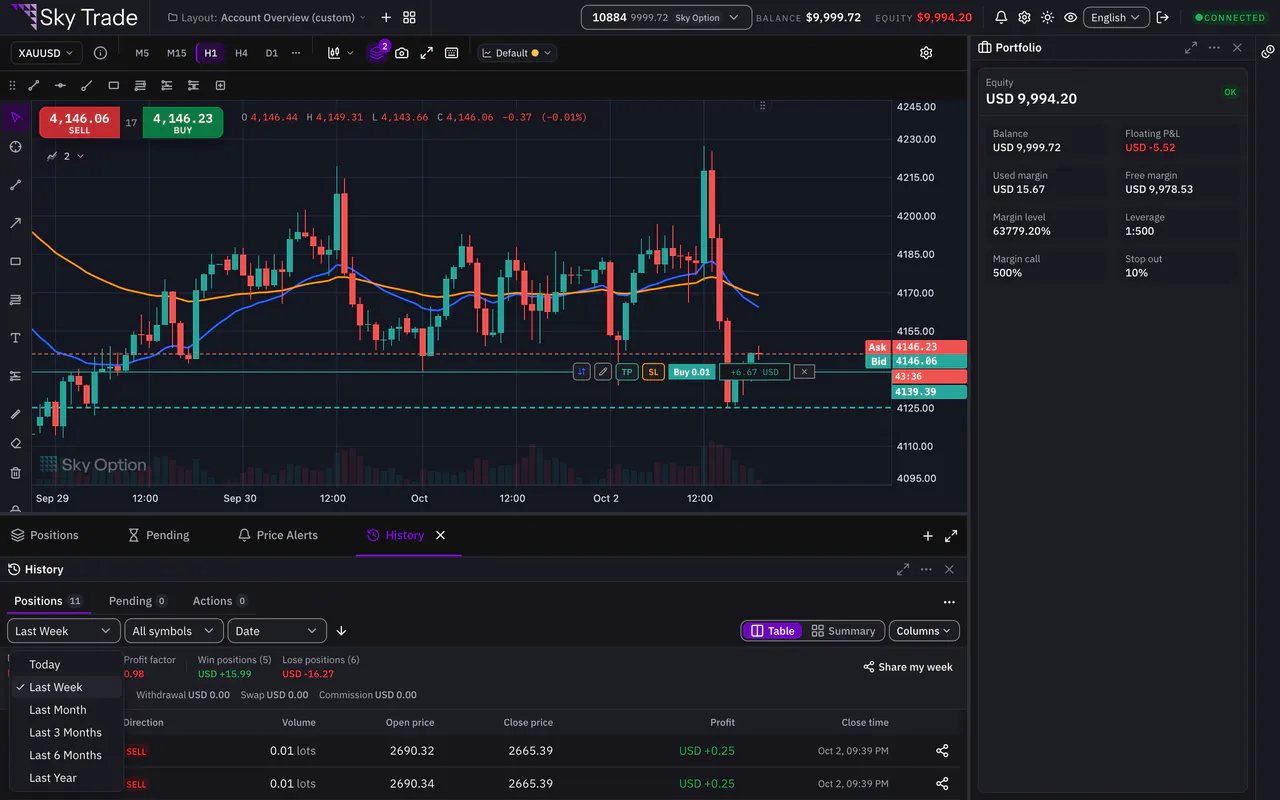Select the rectangle shape in the drawing toolbar
The height and width of the screenshot is (800, 1280).
113,86
